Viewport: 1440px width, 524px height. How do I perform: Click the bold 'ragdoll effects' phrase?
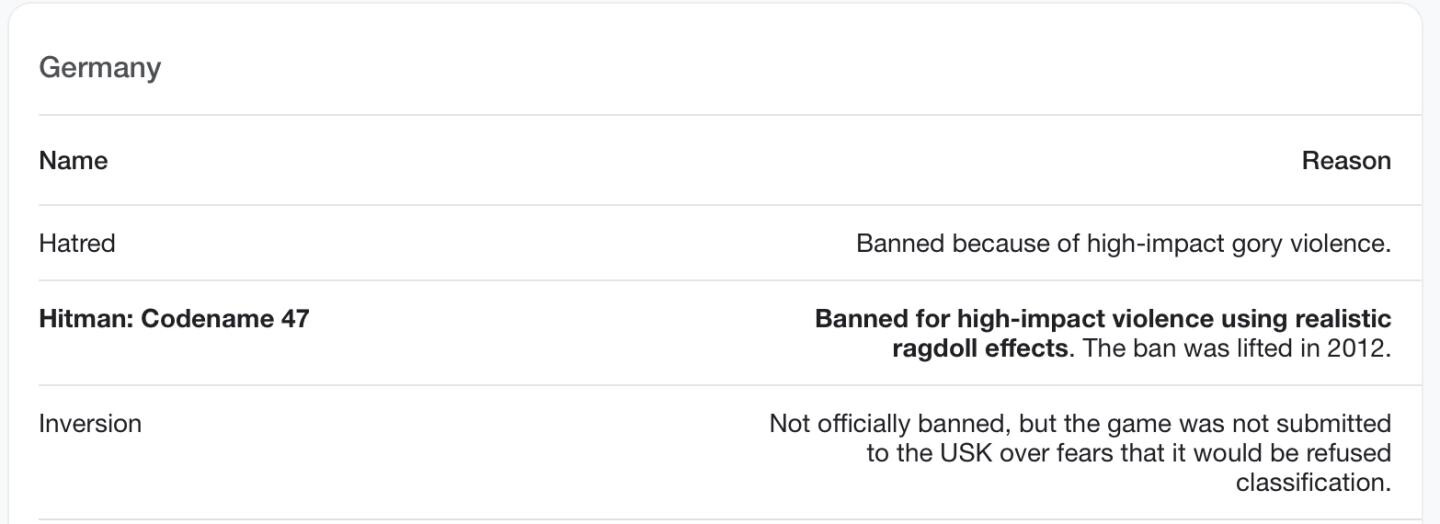[979, 349]
